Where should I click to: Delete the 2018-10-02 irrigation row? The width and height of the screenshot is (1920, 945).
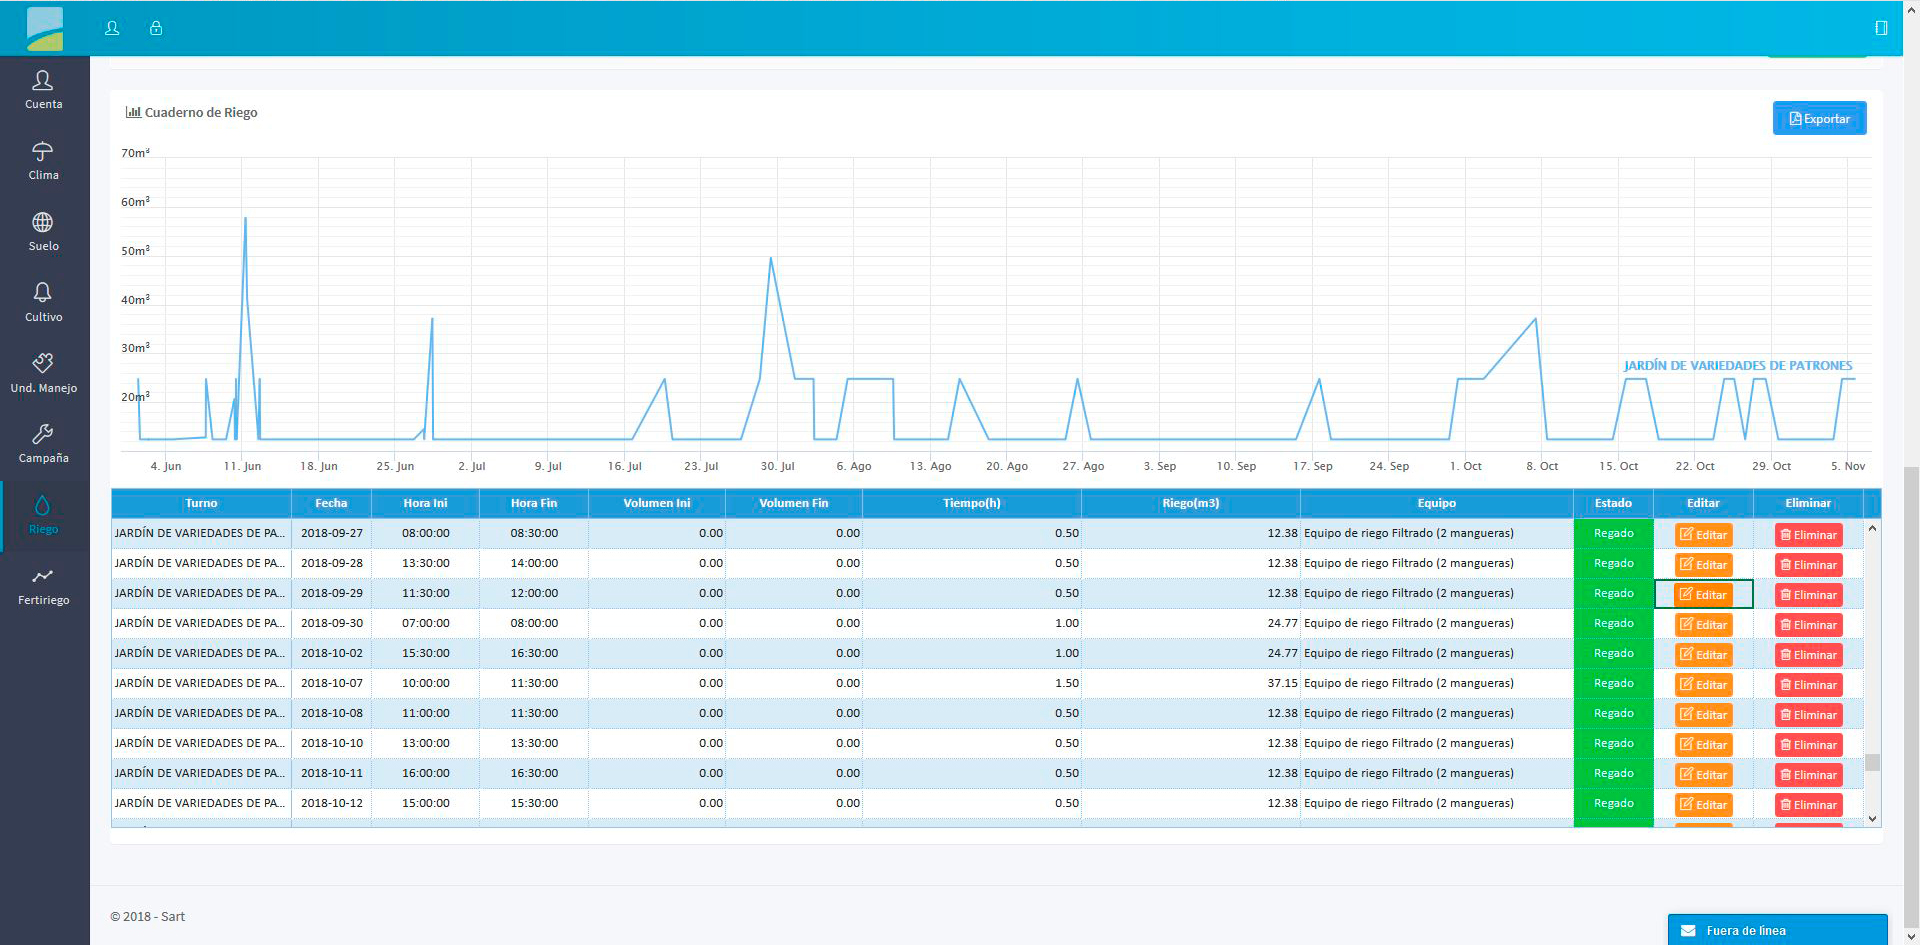pos(1808,655)
